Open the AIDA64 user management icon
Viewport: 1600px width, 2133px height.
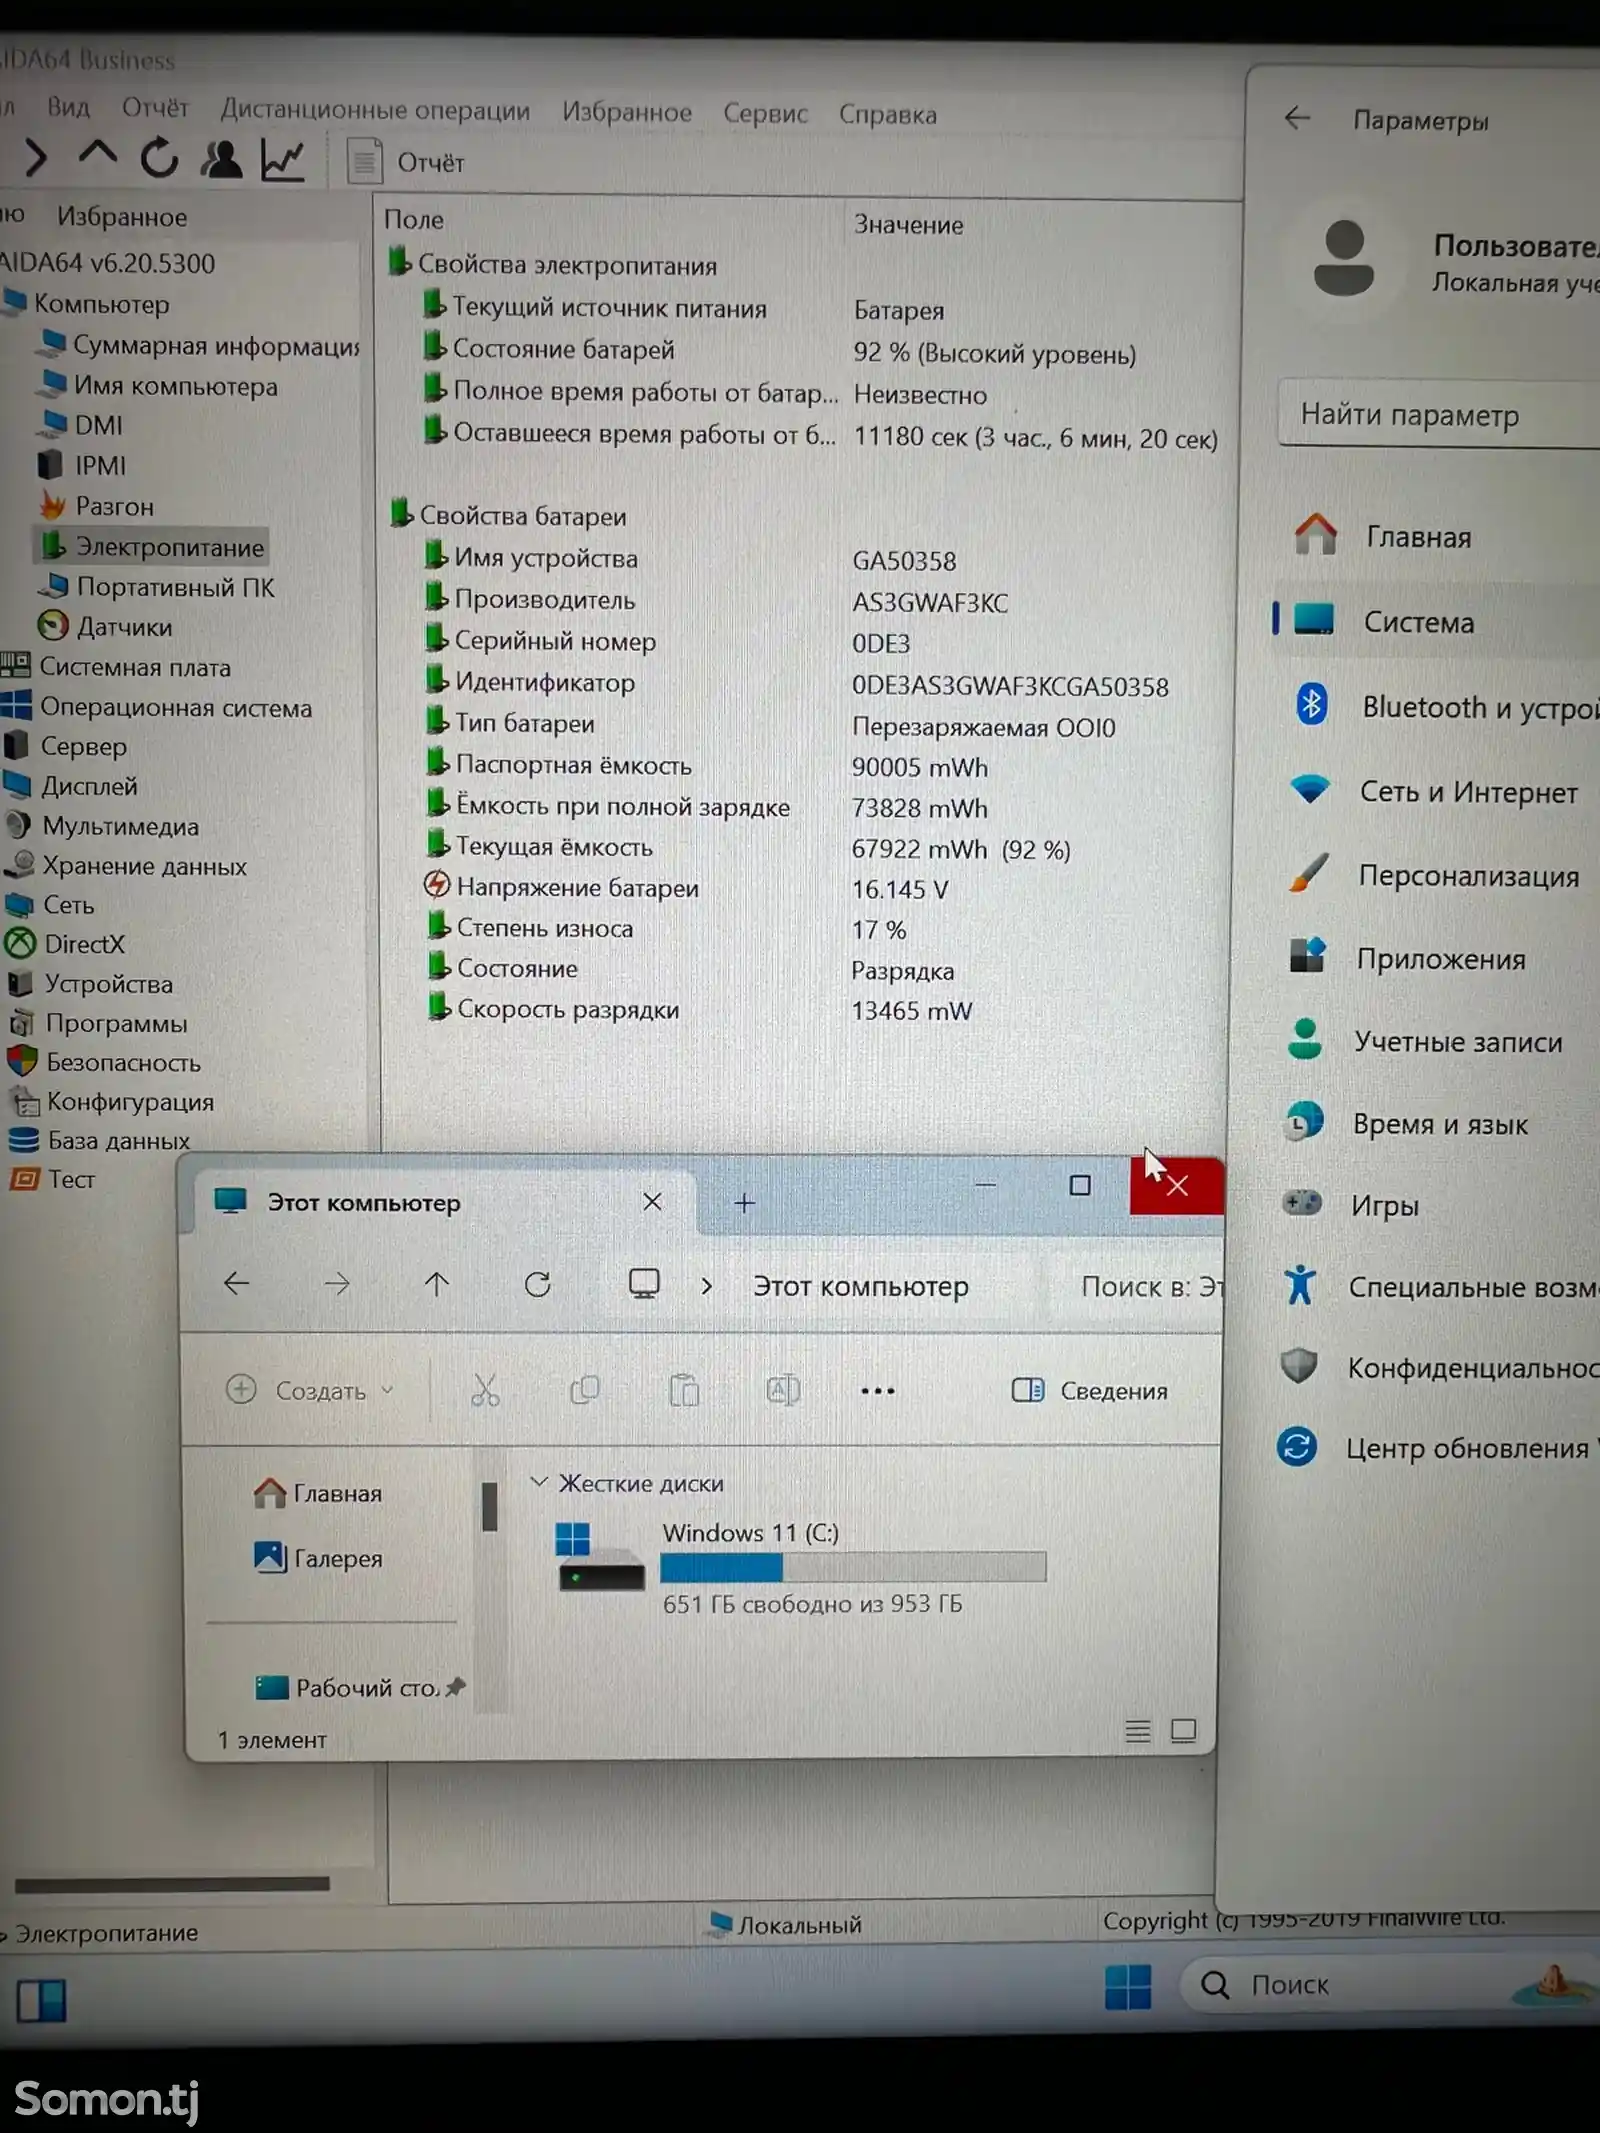221,159
